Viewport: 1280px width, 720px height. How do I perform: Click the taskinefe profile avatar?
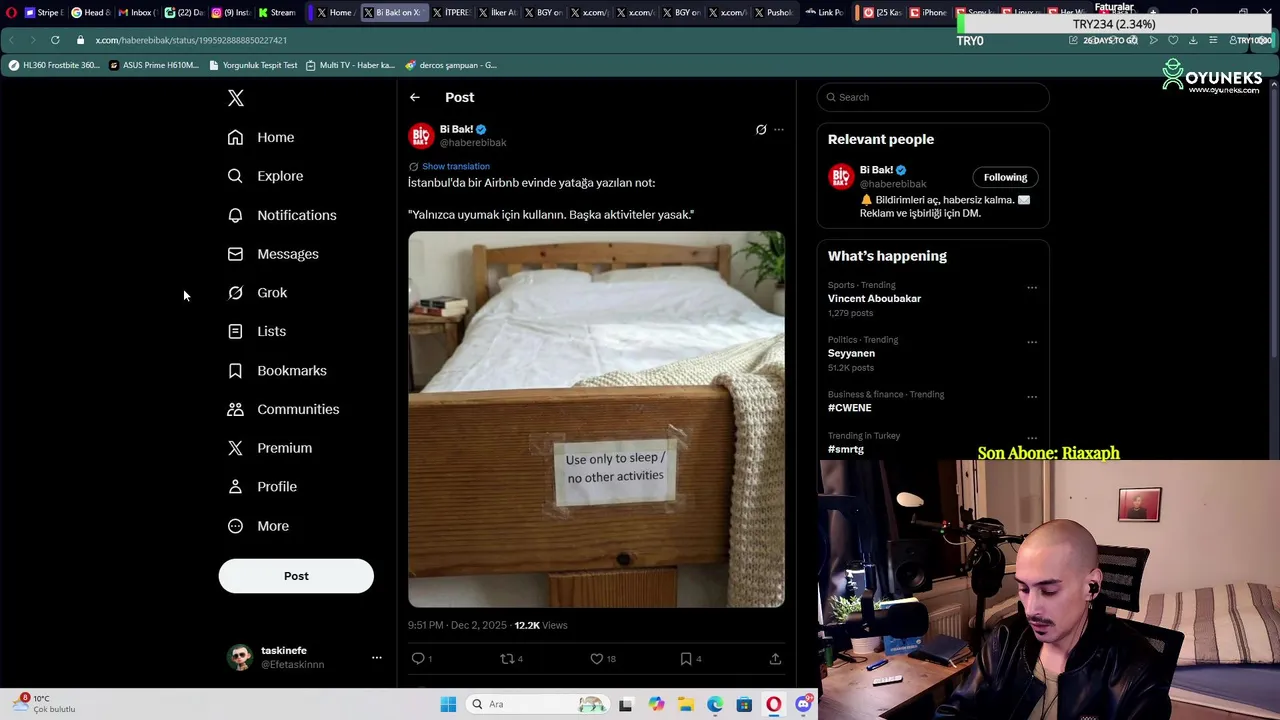tap(240, 657)
